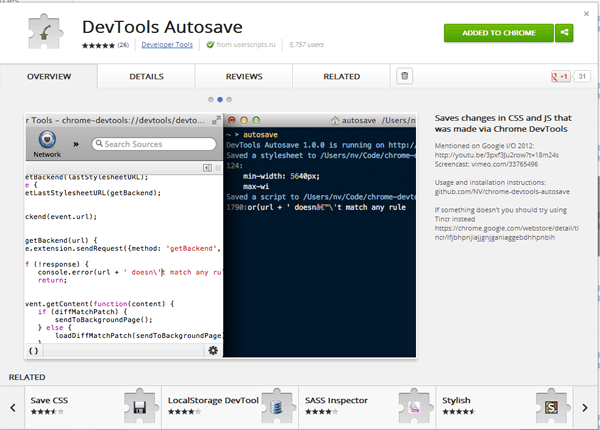Click the trash can remove icon

pos(404,76)
